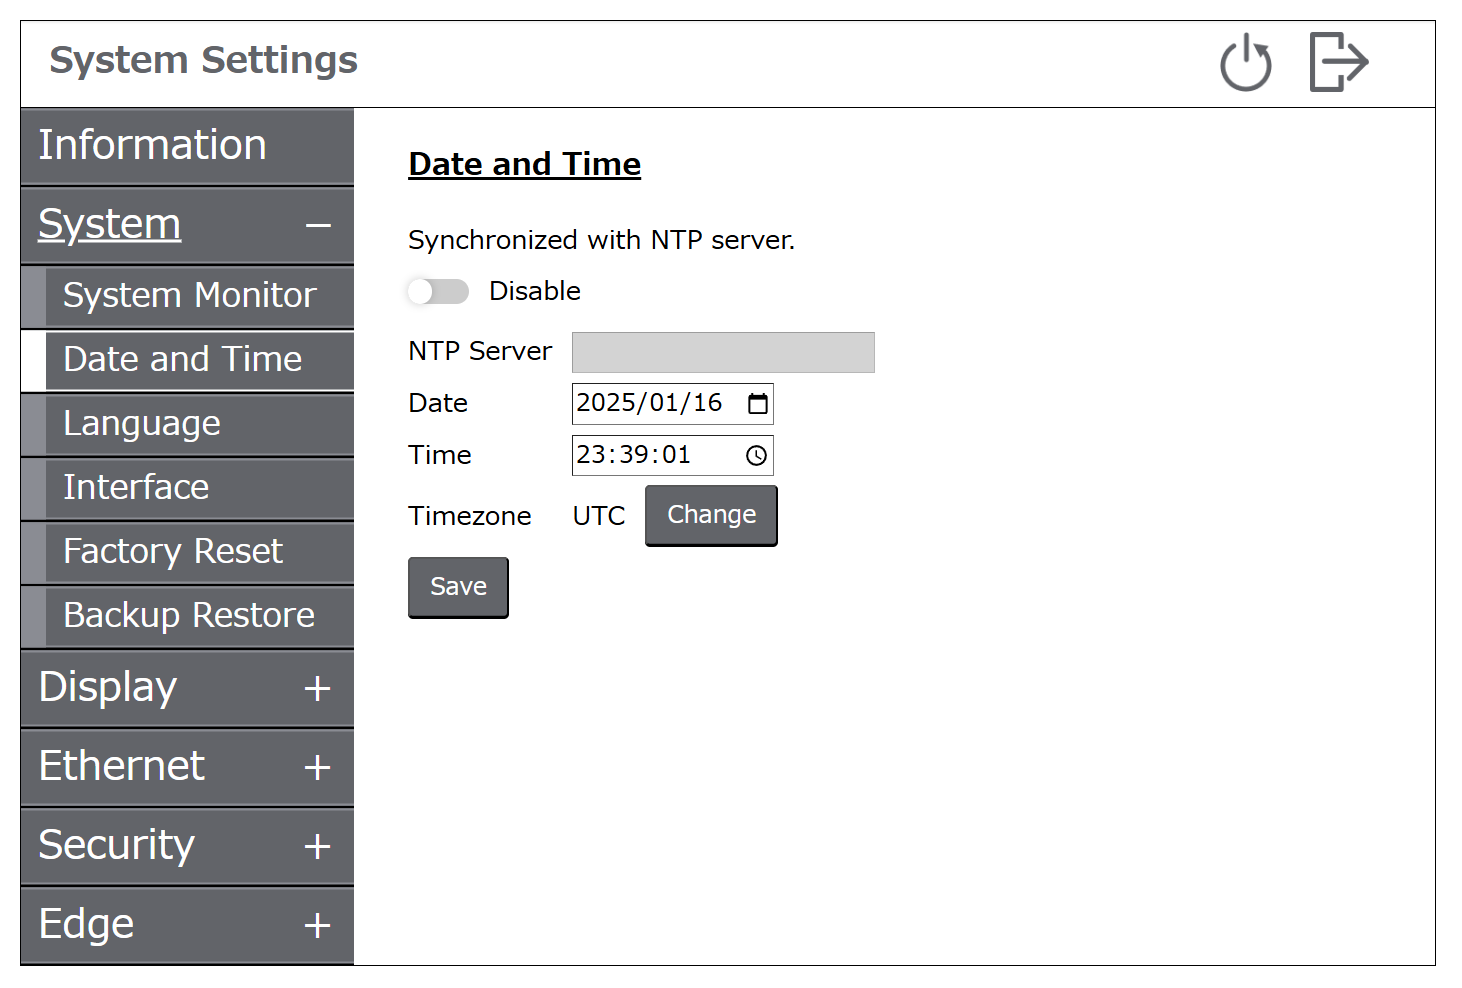Expand the Ethernet menu section
The image size is (1462, 988).
pos(187,767)
